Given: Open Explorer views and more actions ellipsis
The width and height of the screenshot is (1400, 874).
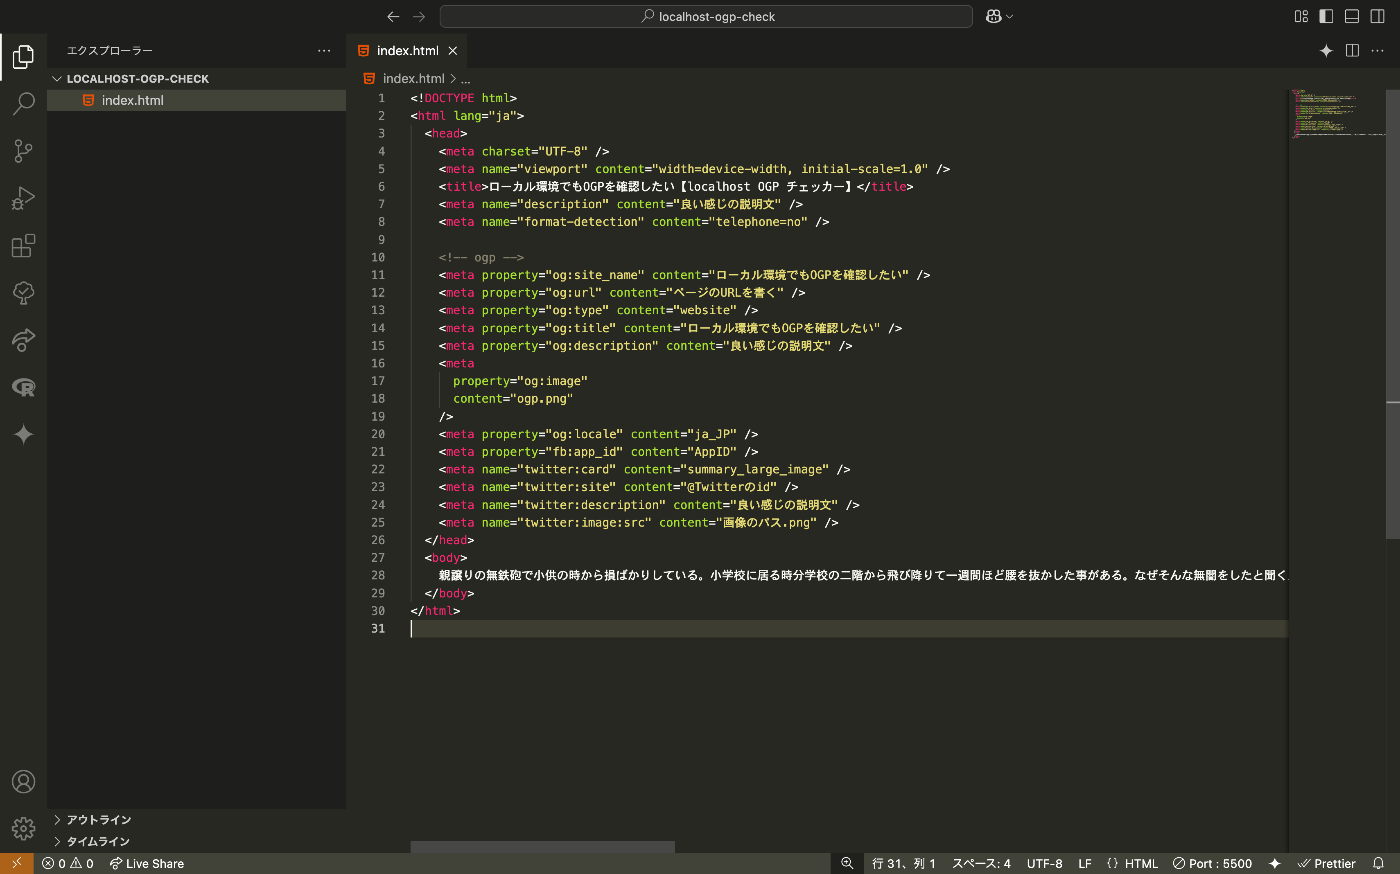Looking at the screenshot, I should coord(324,51).
